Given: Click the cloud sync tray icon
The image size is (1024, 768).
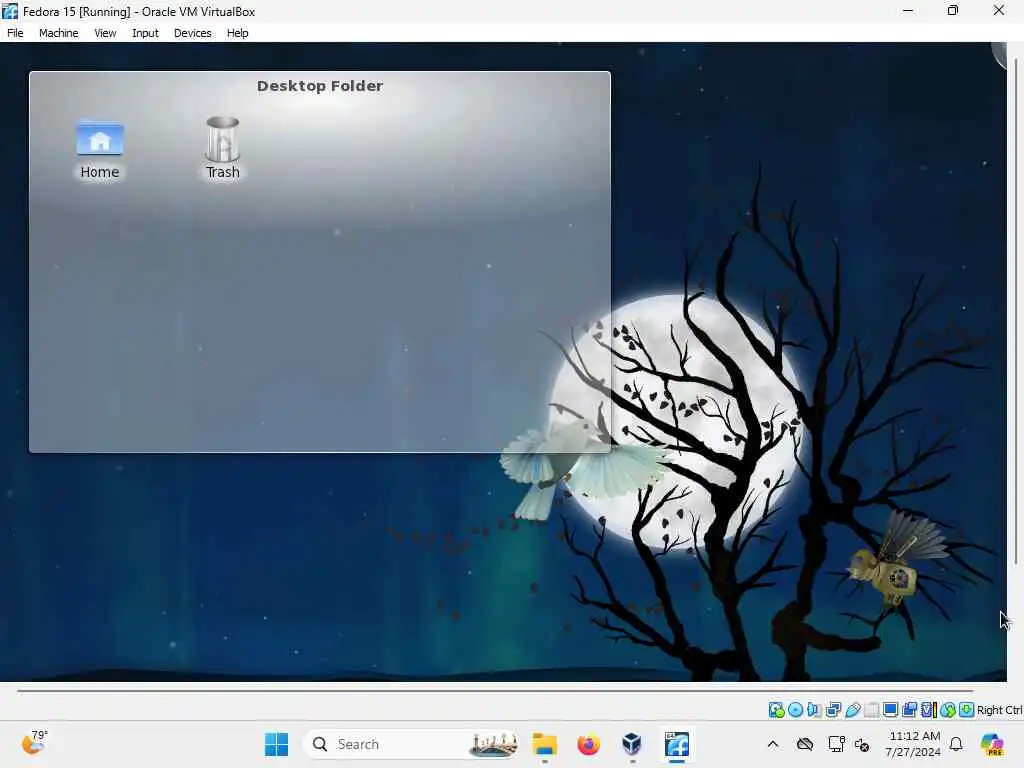Looking at the screenshot, I should click(x=805, y=744).
